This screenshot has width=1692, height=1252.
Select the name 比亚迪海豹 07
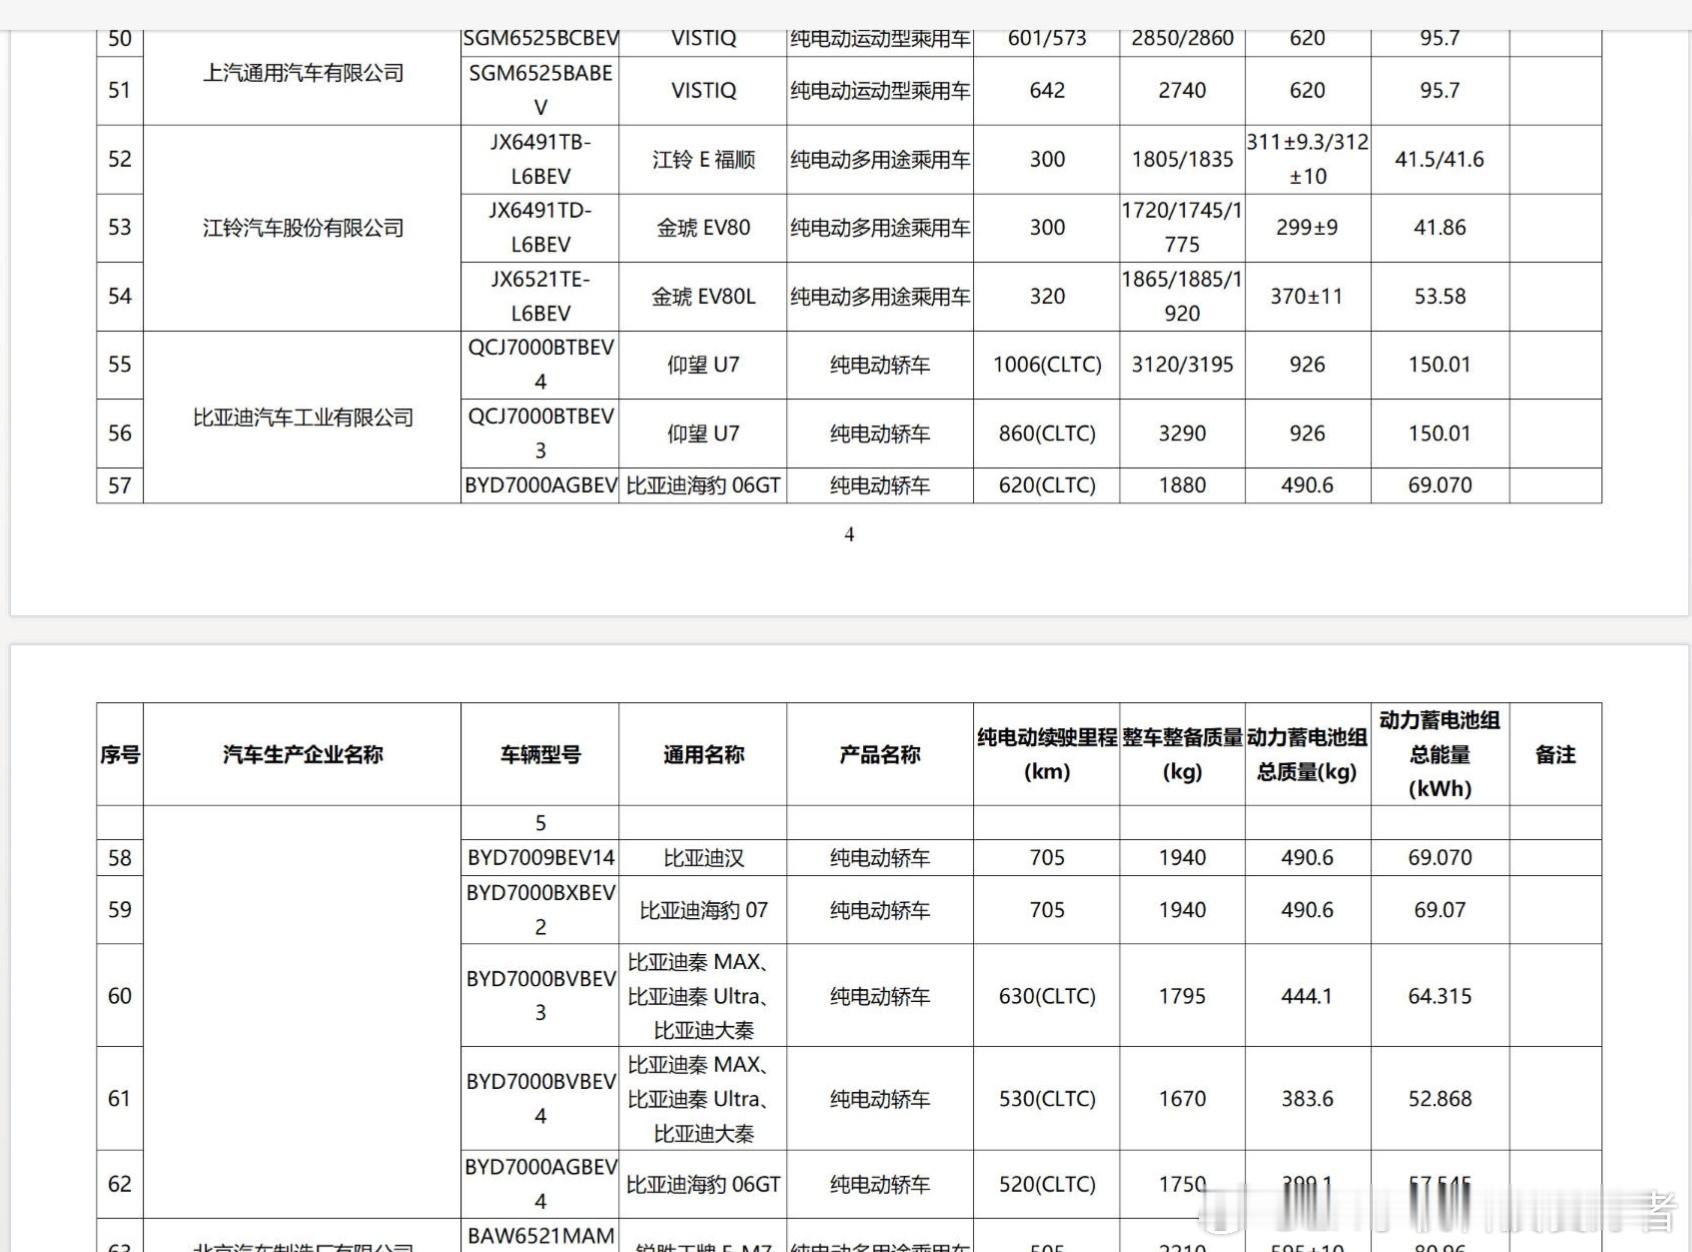tap(703, 910)
